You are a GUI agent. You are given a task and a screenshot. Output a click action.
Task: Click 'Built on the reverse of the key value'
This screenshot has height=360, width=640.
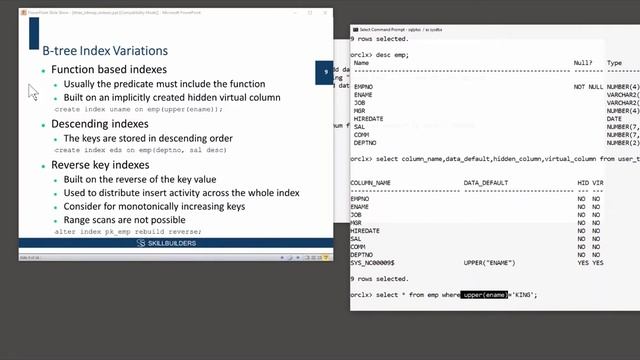(140, 180)
